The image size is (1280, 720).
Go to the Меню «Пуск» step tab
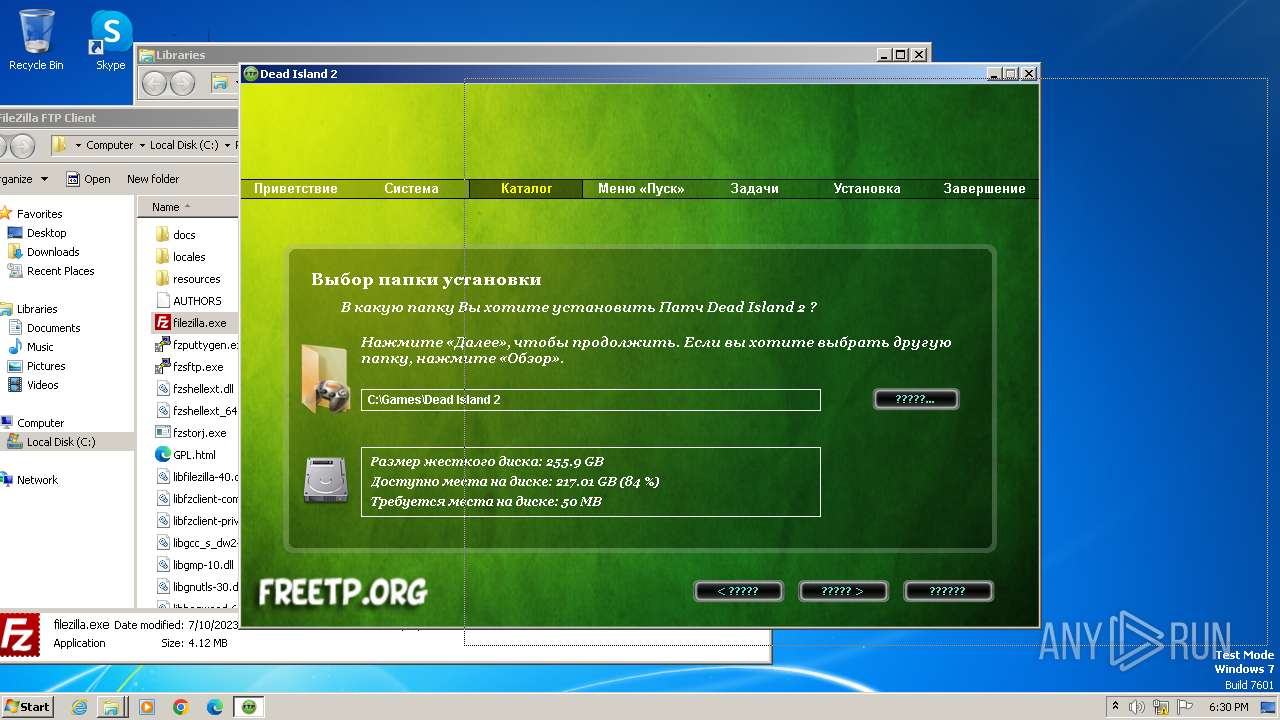(x=641, y=188)
